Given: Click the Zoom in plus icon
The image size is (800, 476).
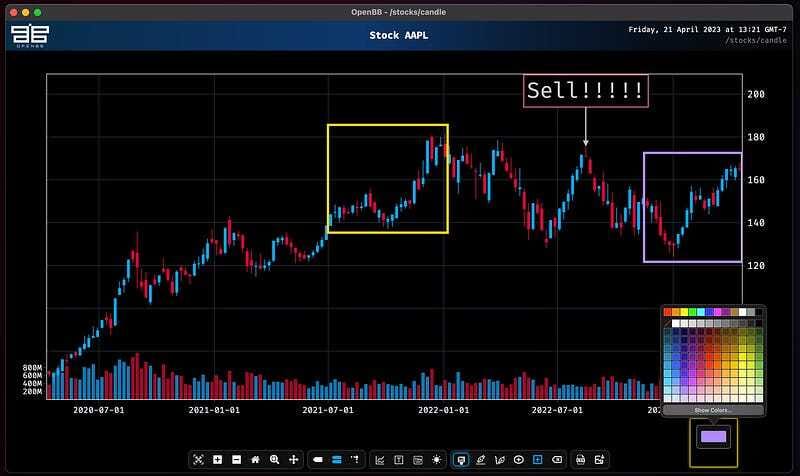Looking at the screenshot, I should pyautogui.click(x=217, y=460).
